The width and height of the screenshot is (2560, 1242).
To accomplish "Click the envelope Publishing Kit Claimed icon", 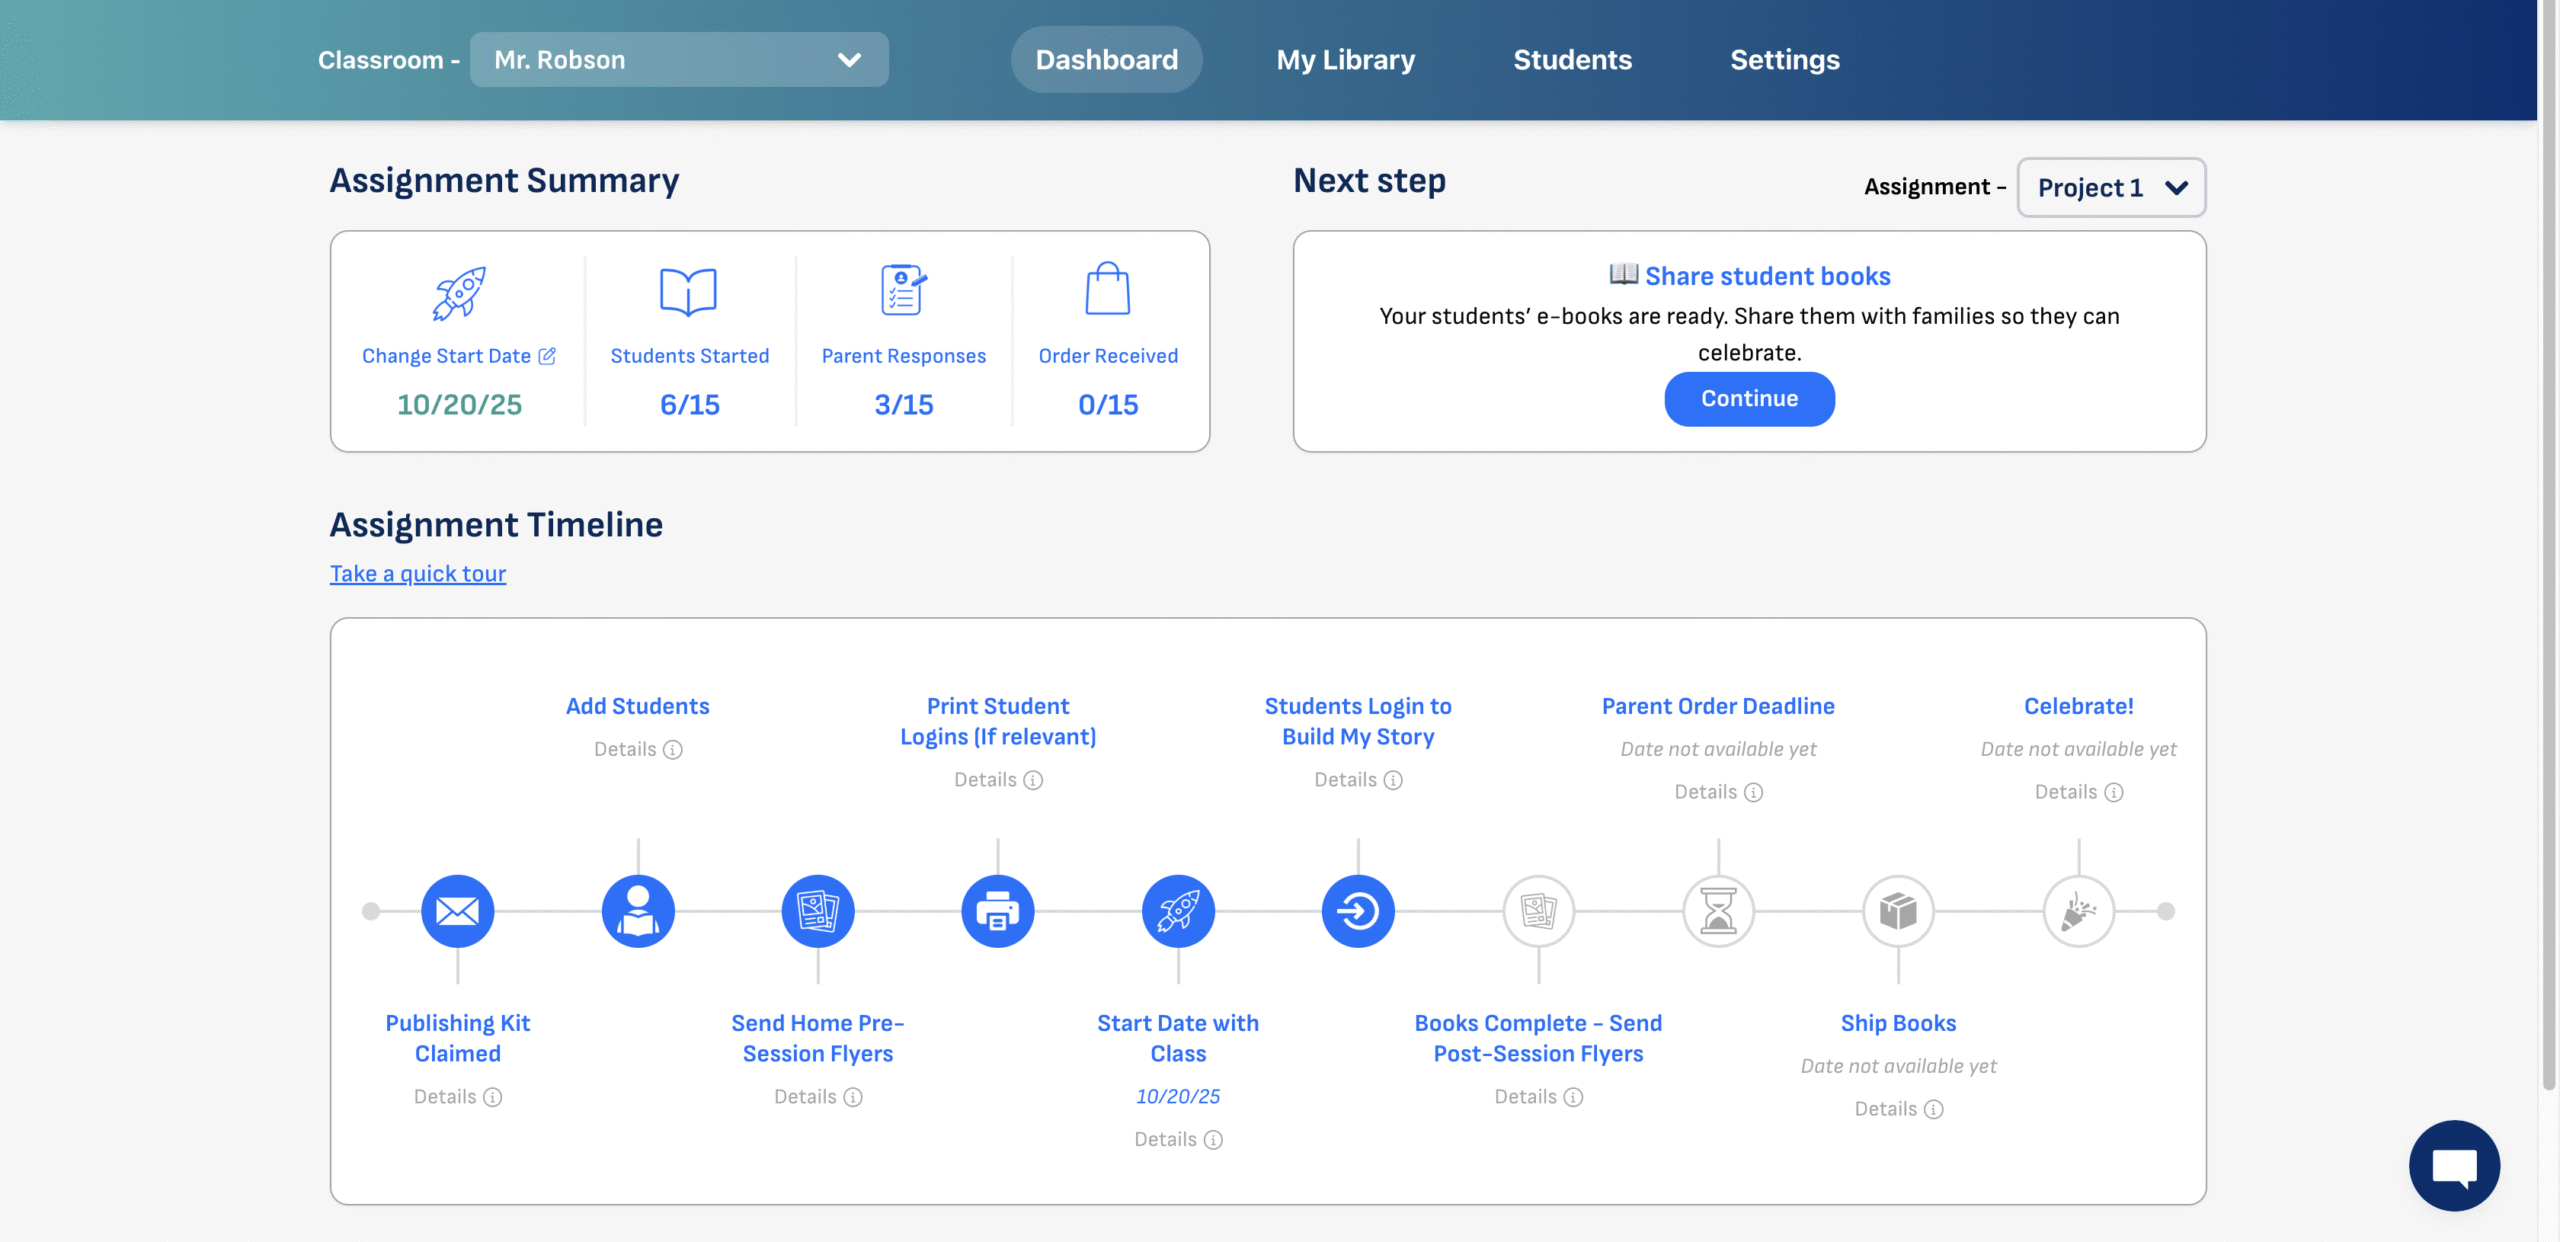I will (457, 911).
